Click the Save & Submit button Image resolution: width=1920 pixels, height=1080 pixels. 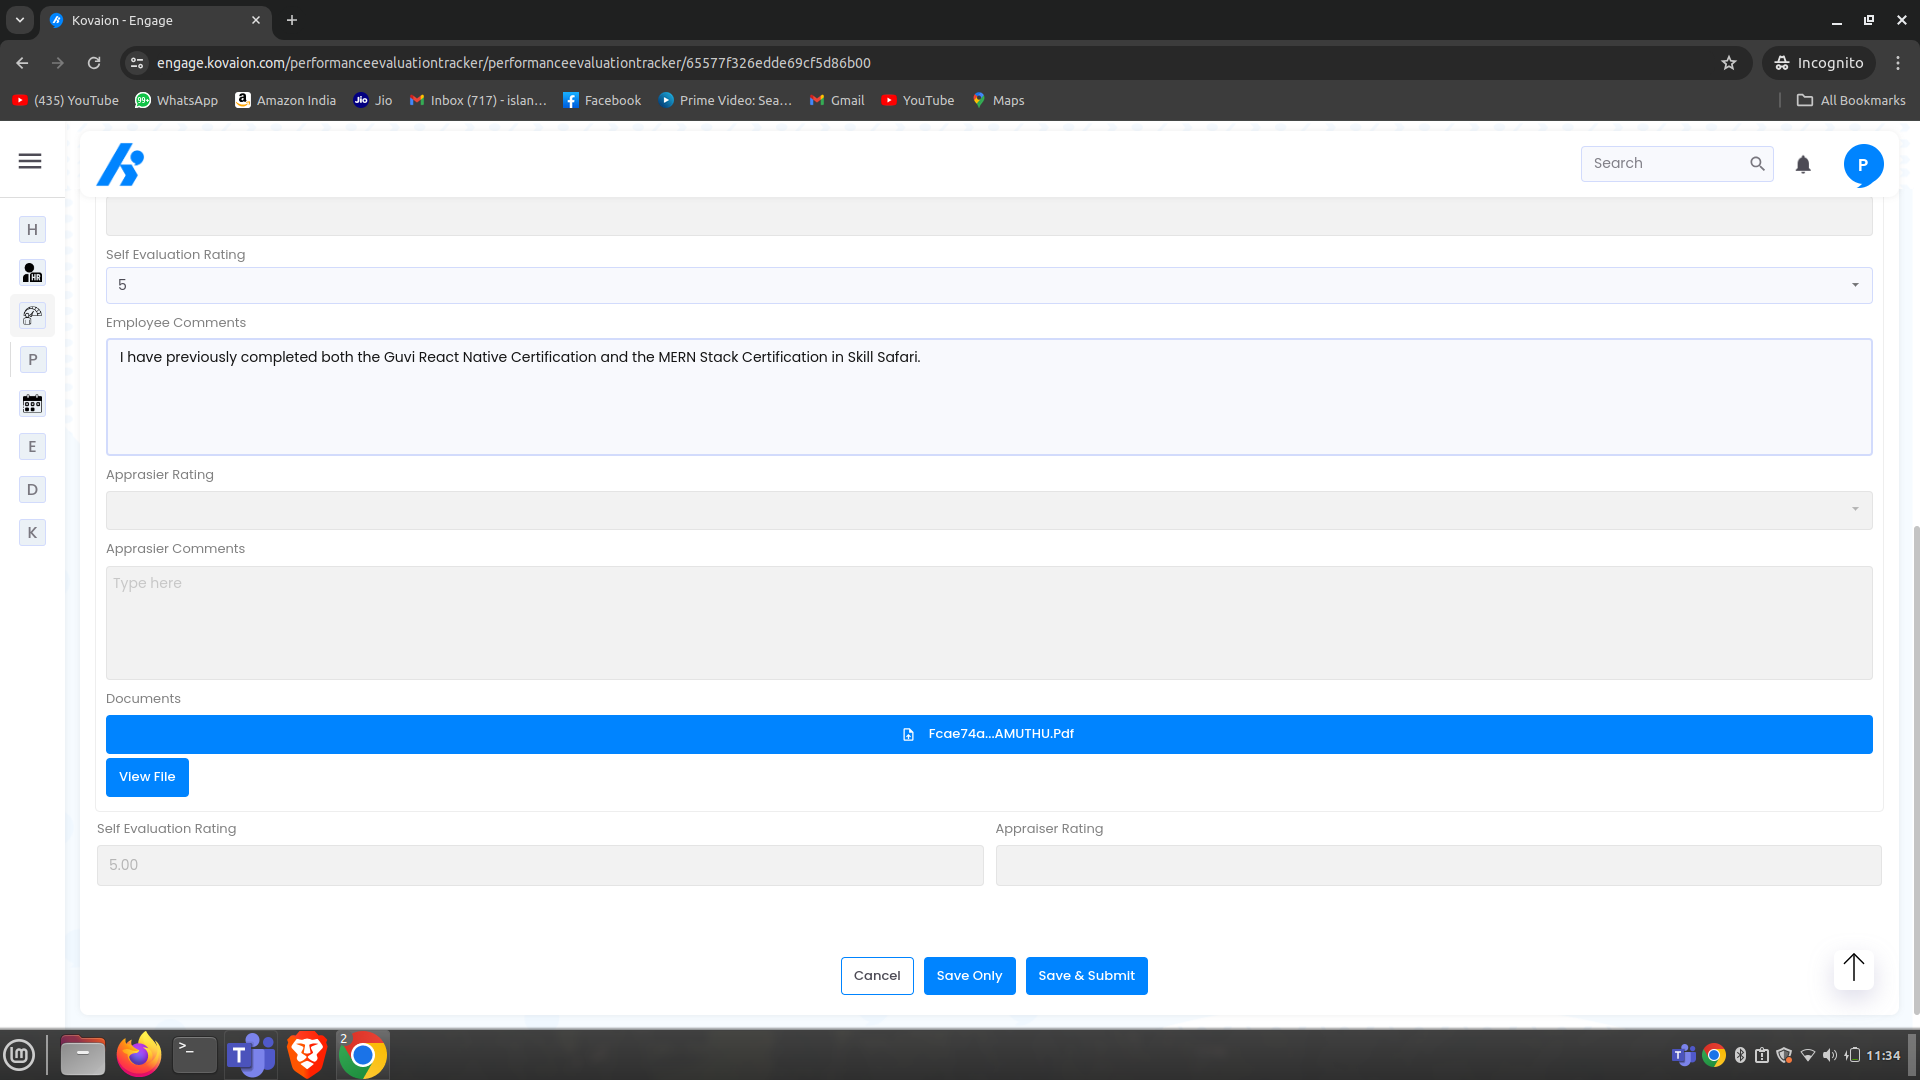pos(1086,975)
